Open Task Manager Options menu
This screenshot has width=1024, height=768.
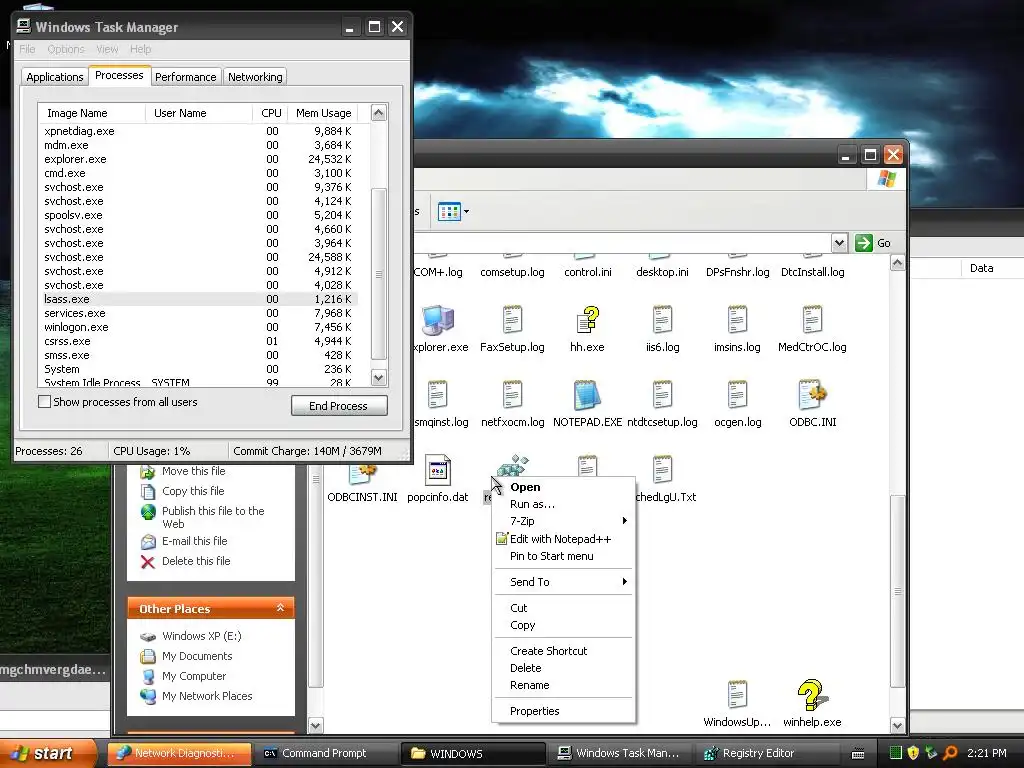[x=66, y=49]
